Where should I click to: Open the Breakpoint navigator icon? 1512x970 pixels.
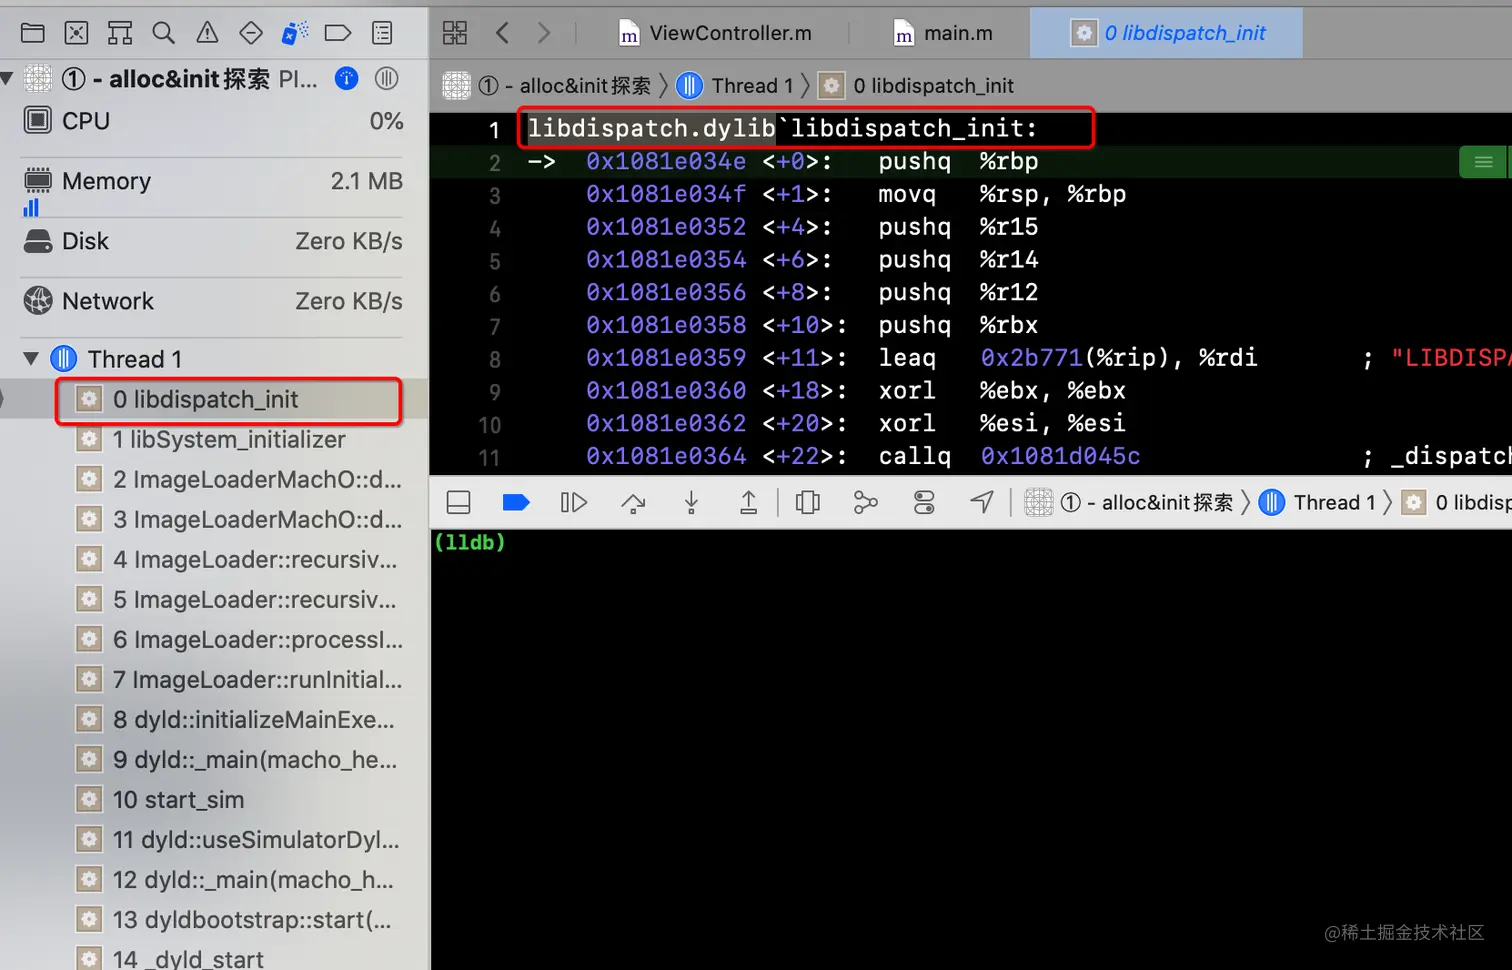tap(338, 33)
